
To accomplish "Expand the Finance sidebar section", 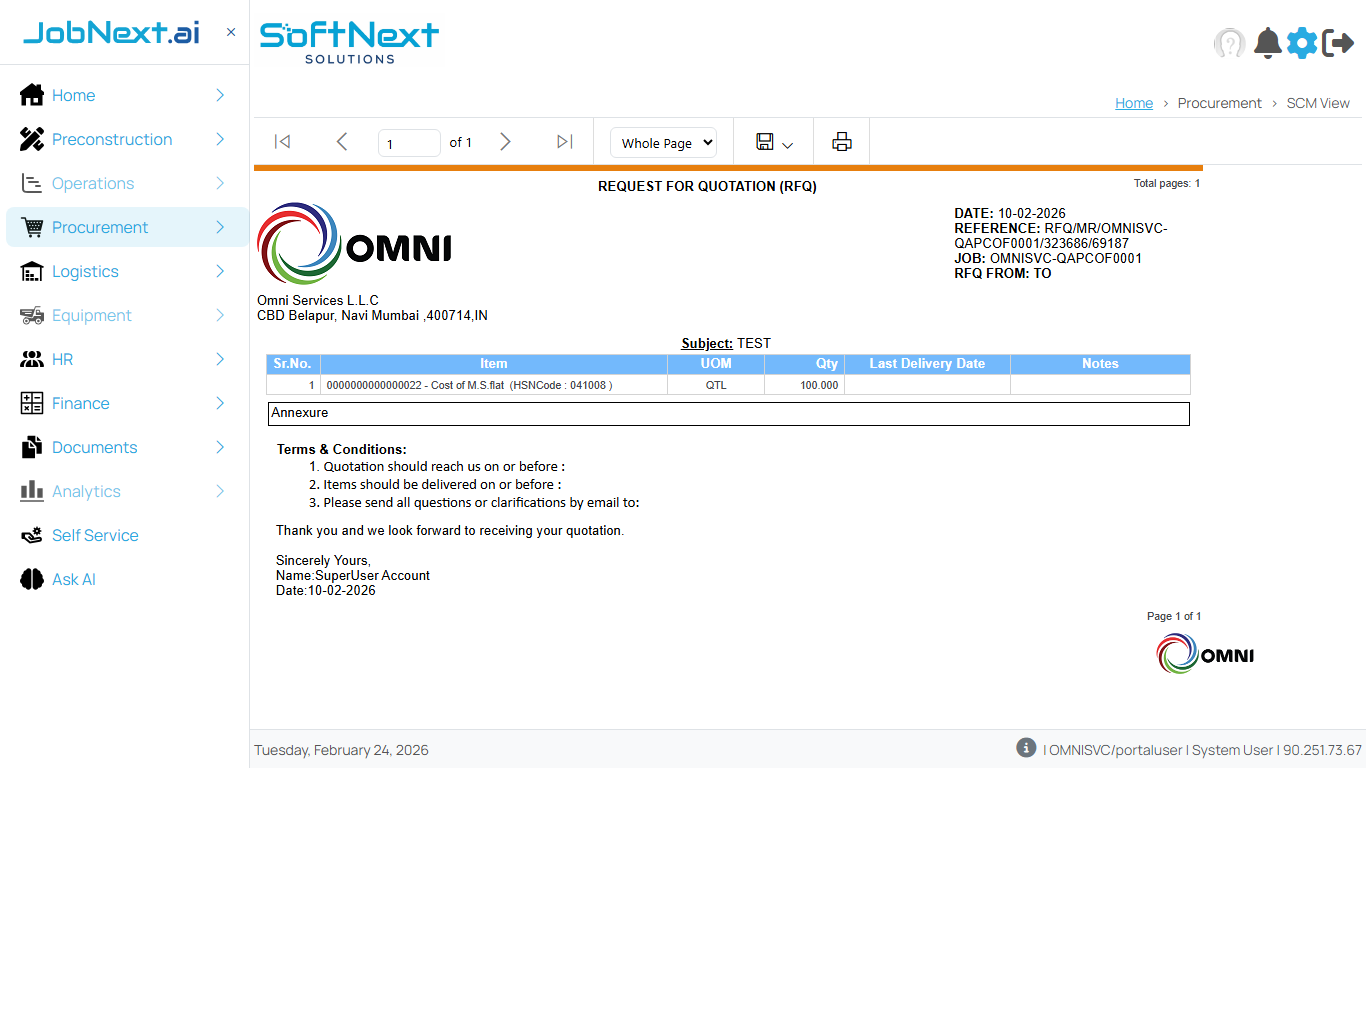I will 82,403.
